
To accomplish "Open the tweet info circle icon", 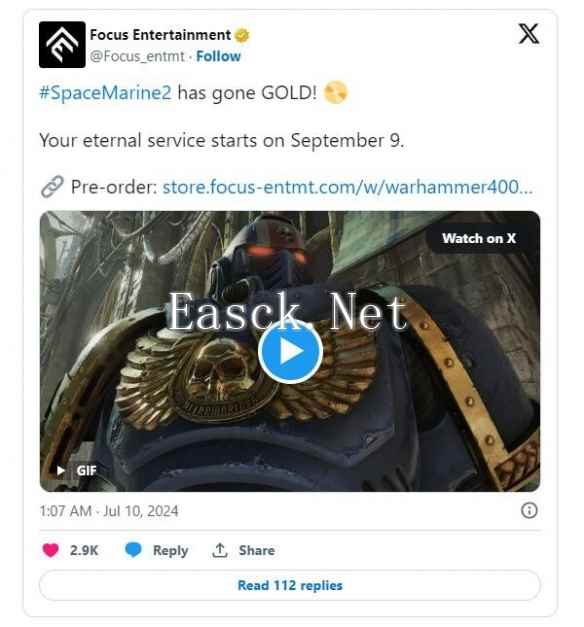I will click(529, 510).
